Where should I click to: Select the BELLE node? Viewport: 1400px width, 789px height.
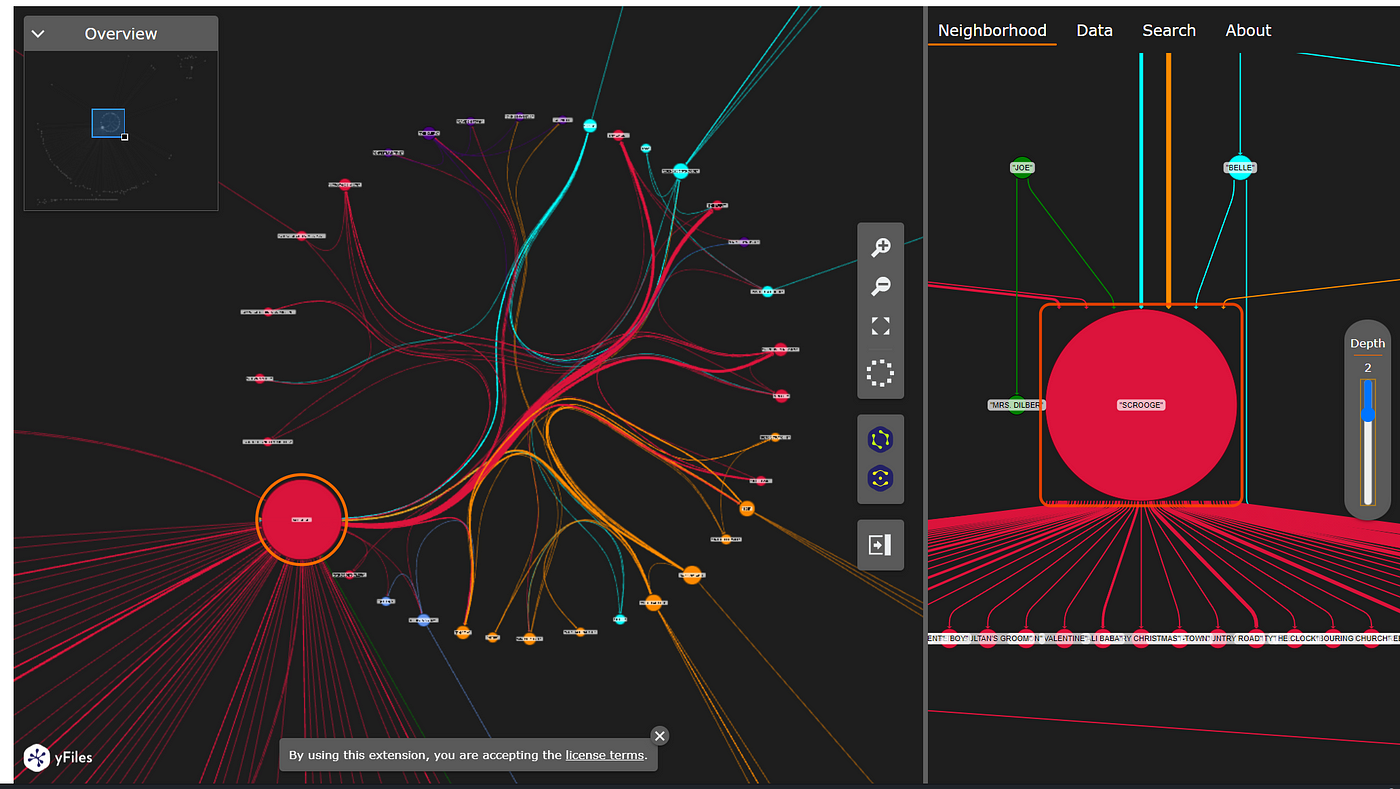click(x=1239, y=168)
